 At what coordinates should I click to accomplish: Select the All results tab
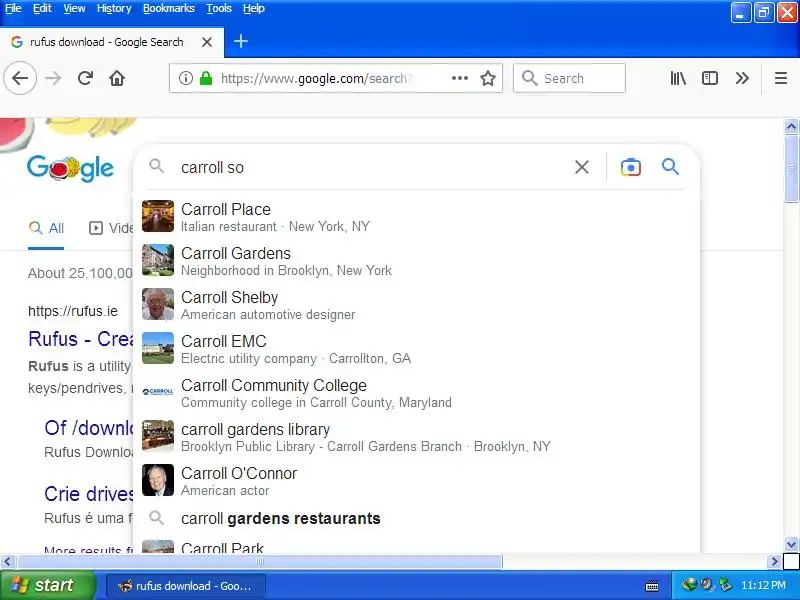point(46,228)
